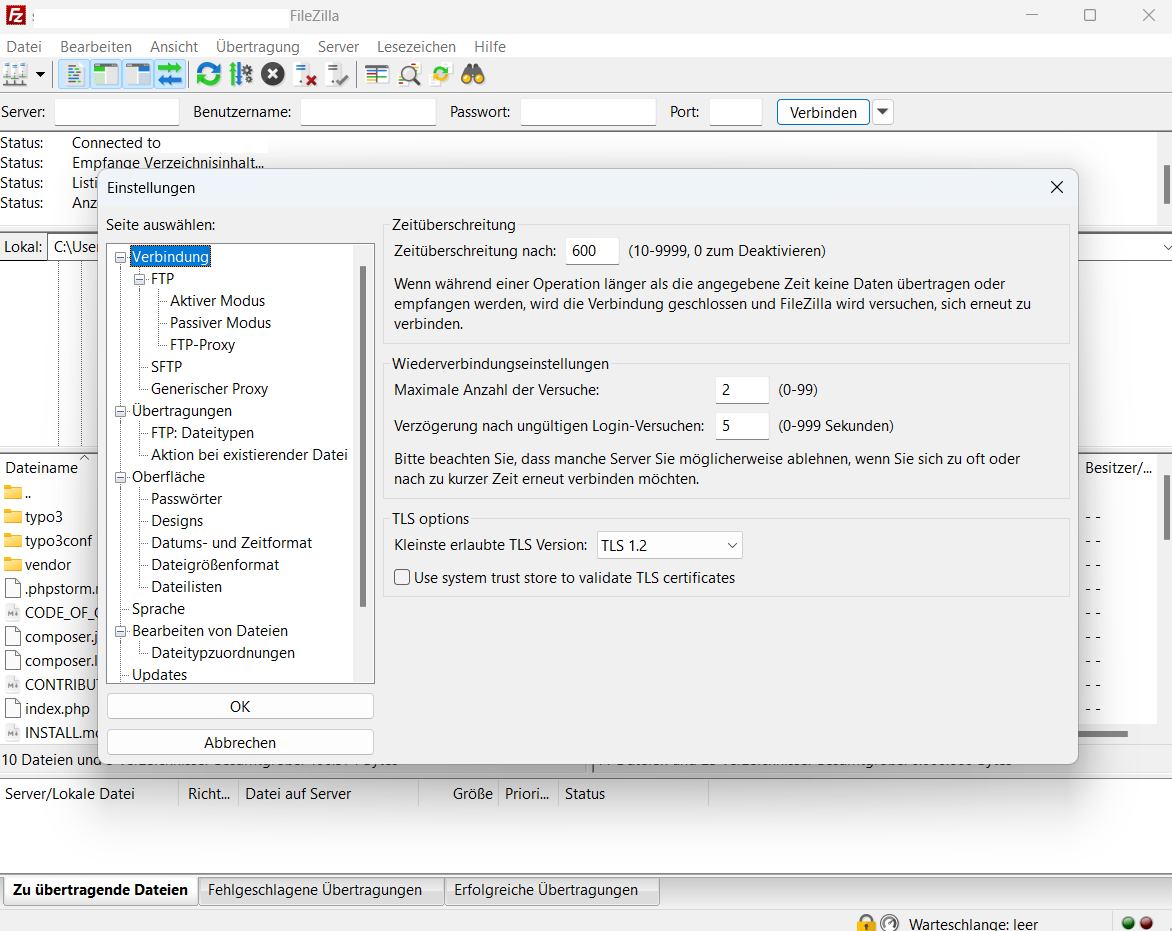Screen dimensions: 1172x931
Task: Switch to Zu übertragende Dateien tab
Action: pos(100,890)
